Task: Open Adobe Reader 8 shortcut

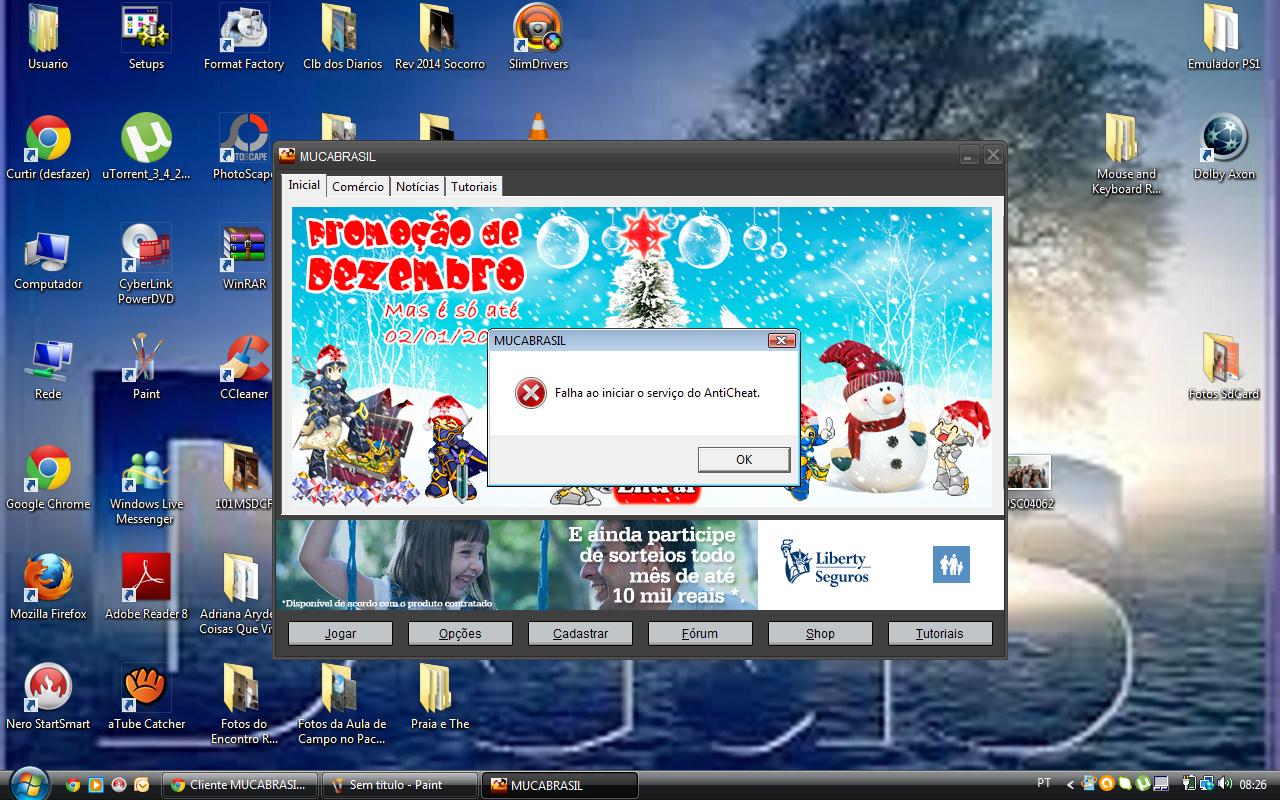Action: (x=146, y=582)
